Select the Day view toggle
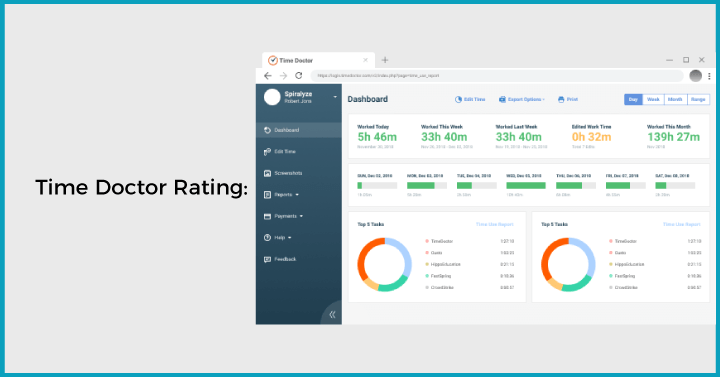 click(633, 99)
